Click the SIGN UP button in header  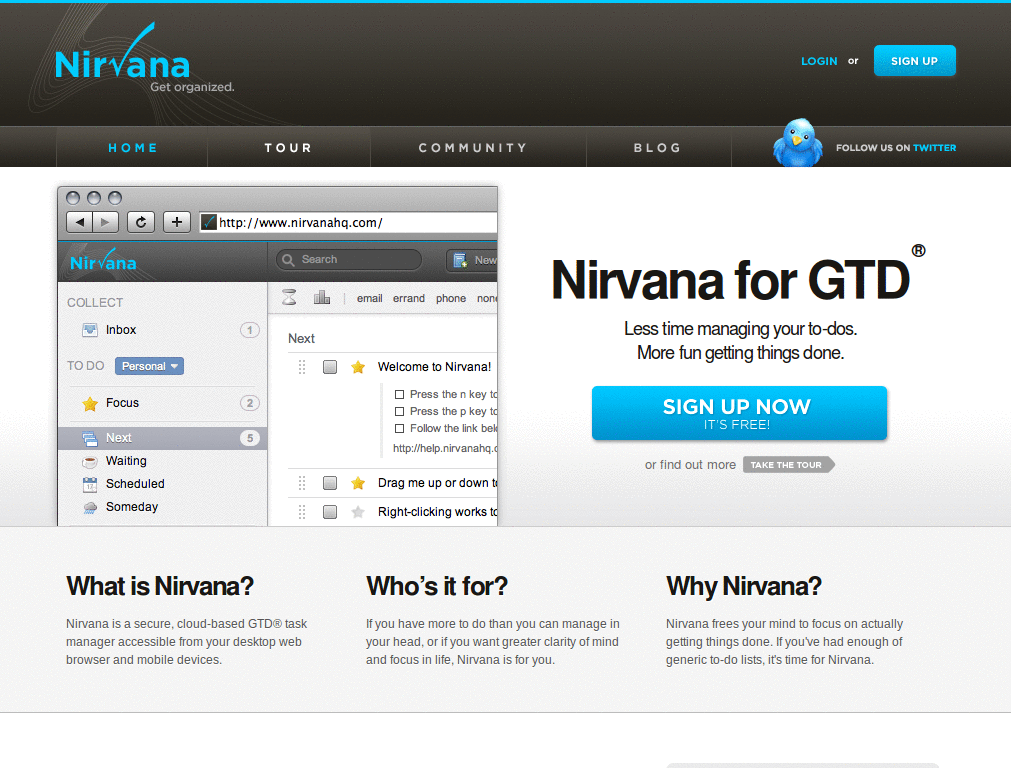click(914, 61)
